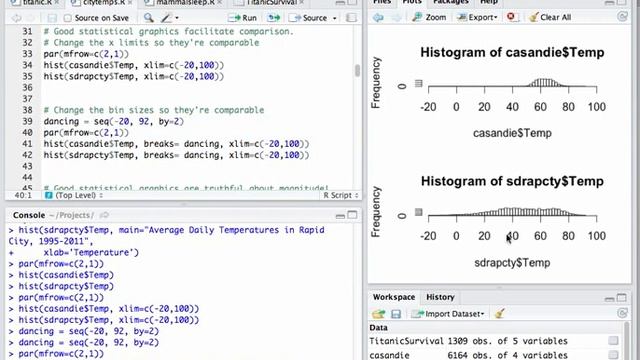This screenshot has width=640, height=360.
Task: Open the Source button dropdown arrow
Action: [x=335, y=18]
